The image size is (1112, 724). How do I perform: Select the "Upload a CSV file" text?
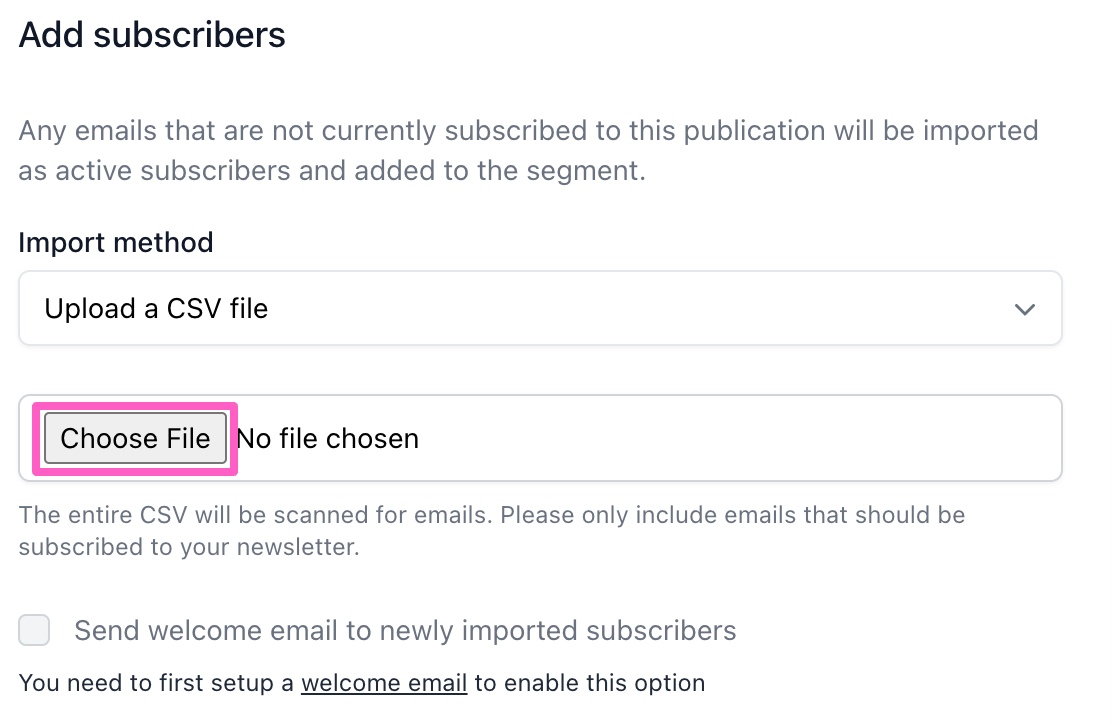[156, 309]
